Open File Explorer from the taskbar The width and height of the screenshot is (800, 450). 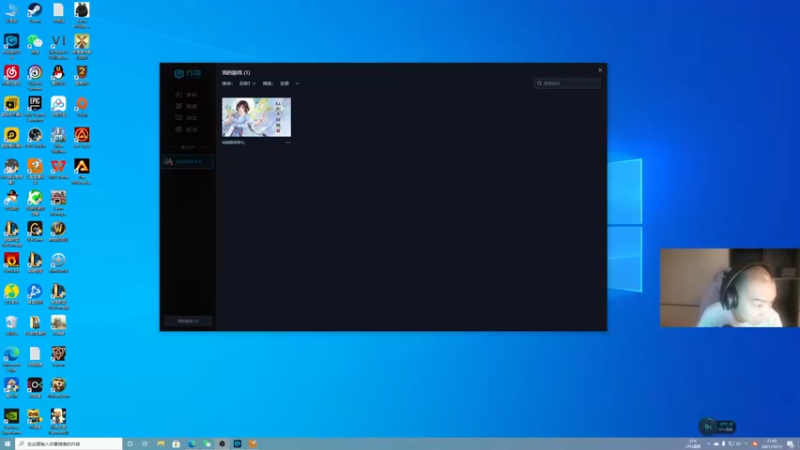[161, 444]
